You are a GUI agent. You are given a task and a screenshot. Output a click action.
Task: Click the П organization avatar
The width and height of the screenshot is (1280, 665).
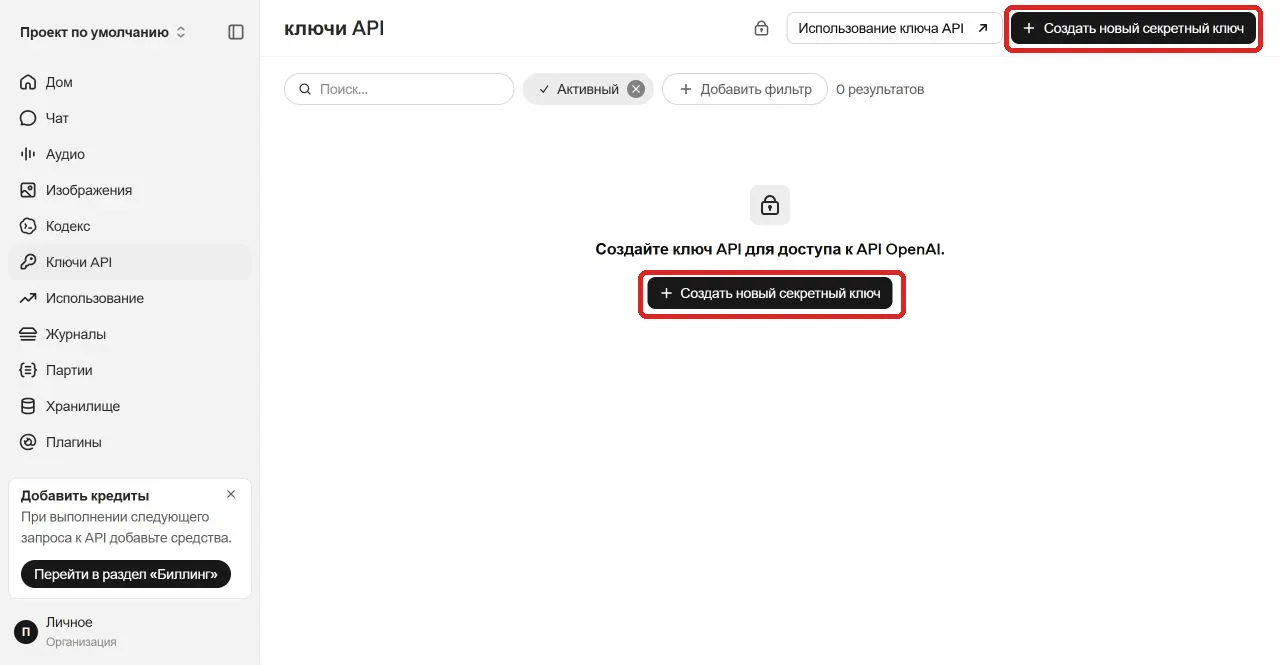(x=26, y=632)
